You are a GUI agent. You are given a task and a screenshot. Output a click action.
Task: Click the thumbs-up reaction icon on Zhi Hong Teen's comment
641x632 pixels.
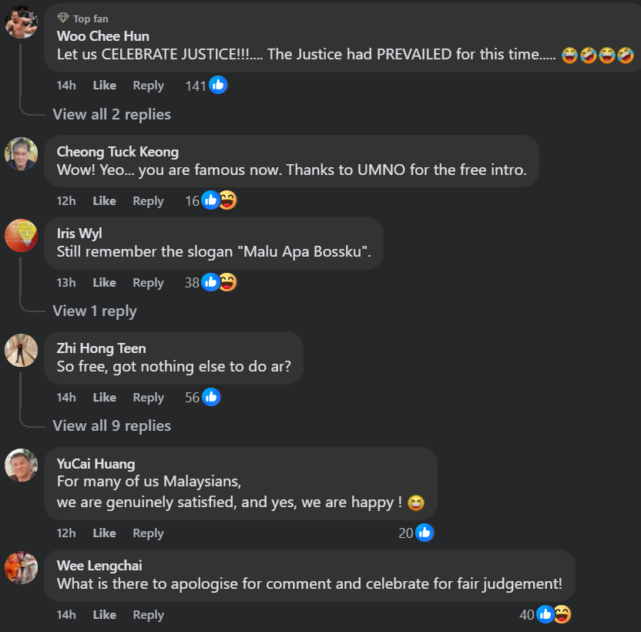(x=211, y=397)
